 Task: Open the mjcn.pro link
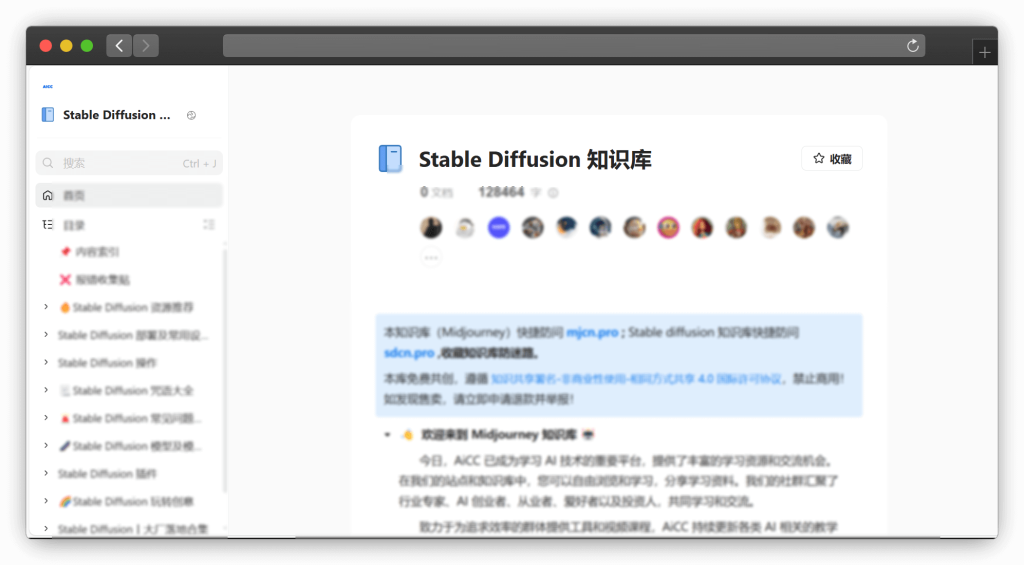tap(592, 332)
